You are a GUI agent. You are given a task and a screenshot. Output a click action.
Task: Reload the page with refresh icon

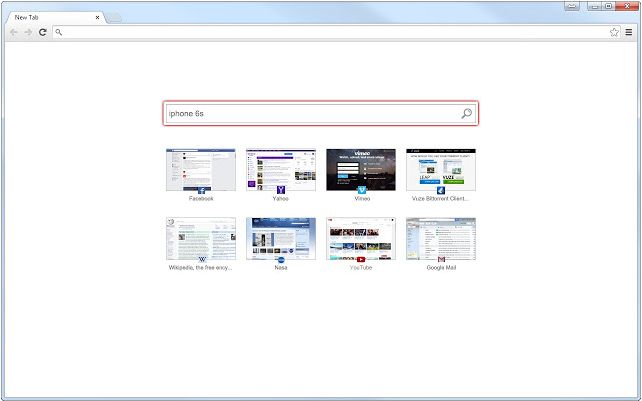[43, 32]
